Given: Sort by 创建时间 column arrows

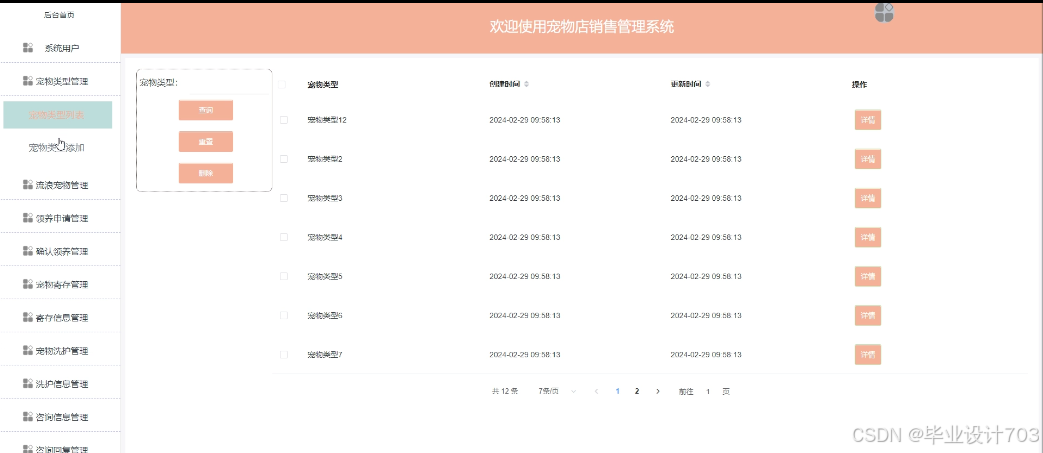Looking at the screenshot, I should [527, 84].
